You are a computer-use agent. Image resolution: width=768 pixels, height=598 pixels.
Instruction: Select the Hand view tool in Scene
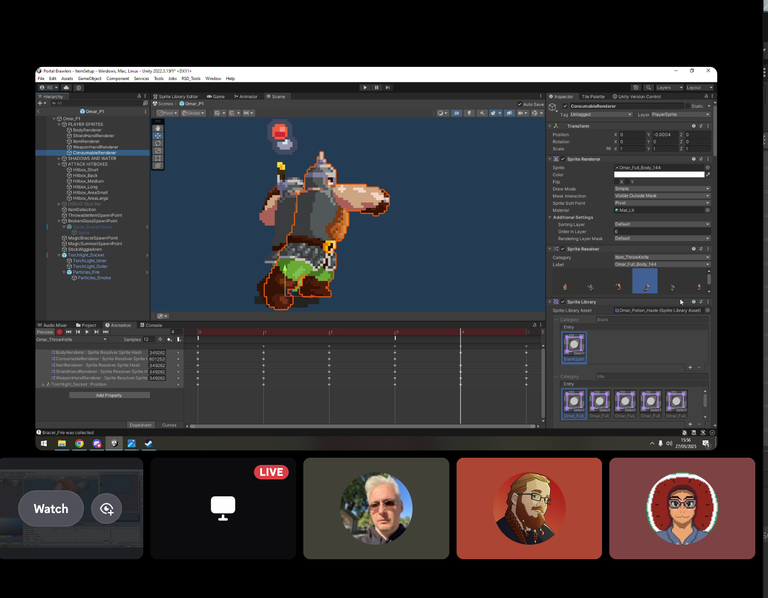click(158, 128)
